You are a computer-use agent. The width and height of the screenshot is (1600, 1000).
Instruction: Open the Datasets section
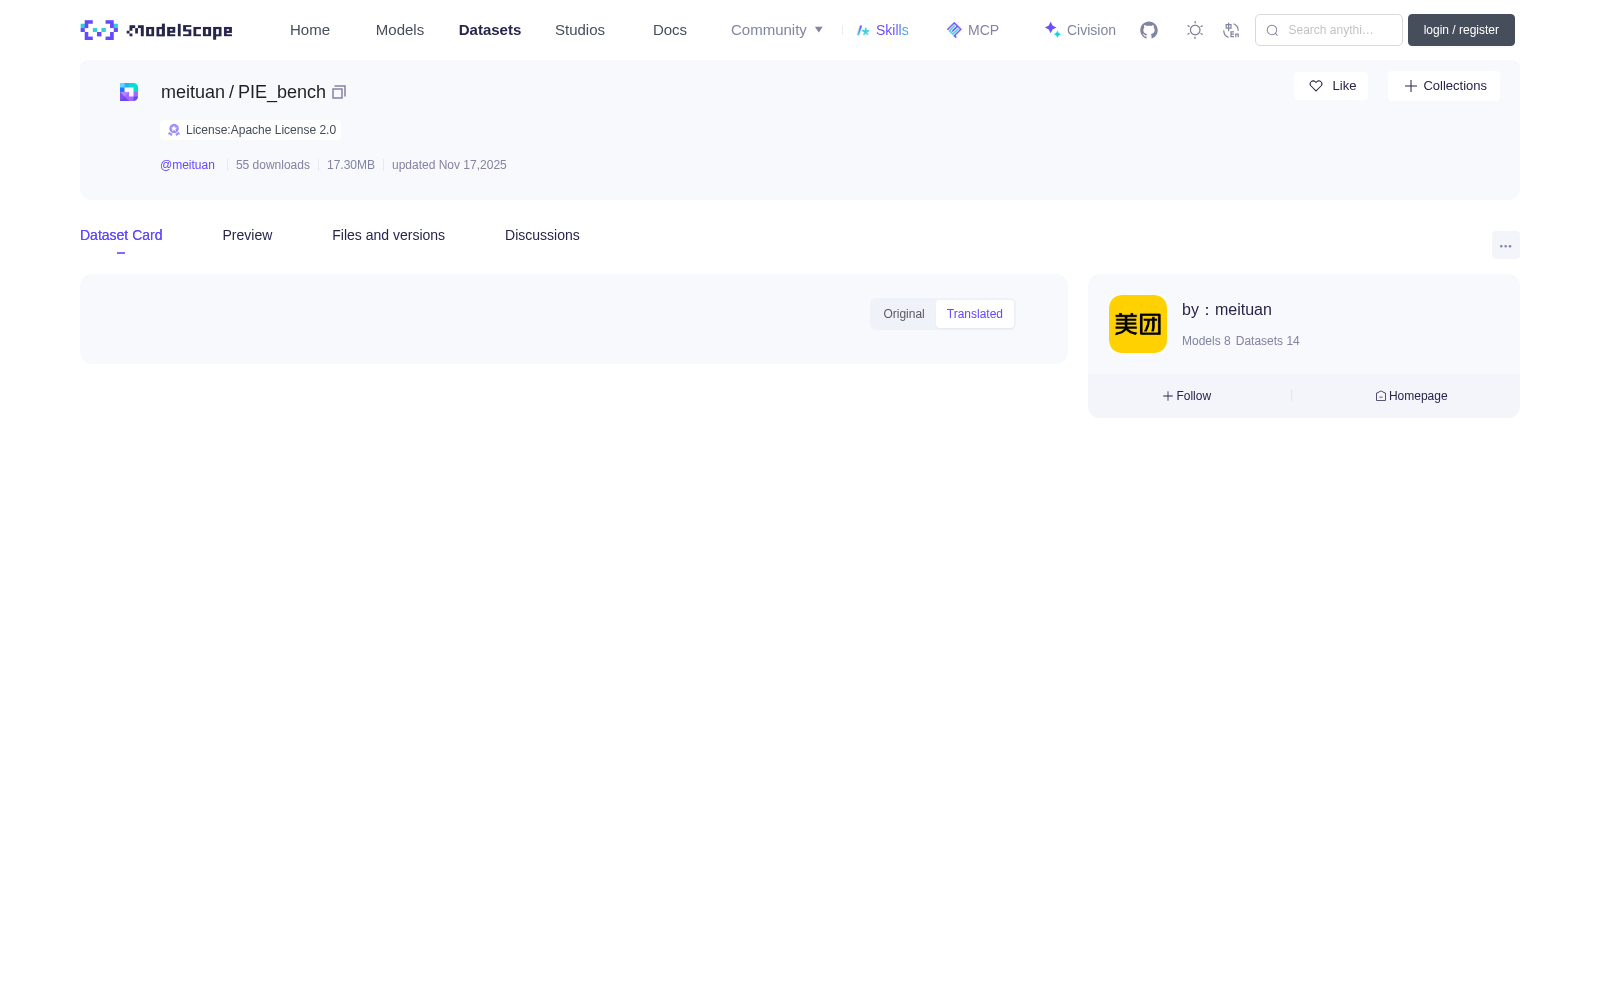tap(490, 30)
